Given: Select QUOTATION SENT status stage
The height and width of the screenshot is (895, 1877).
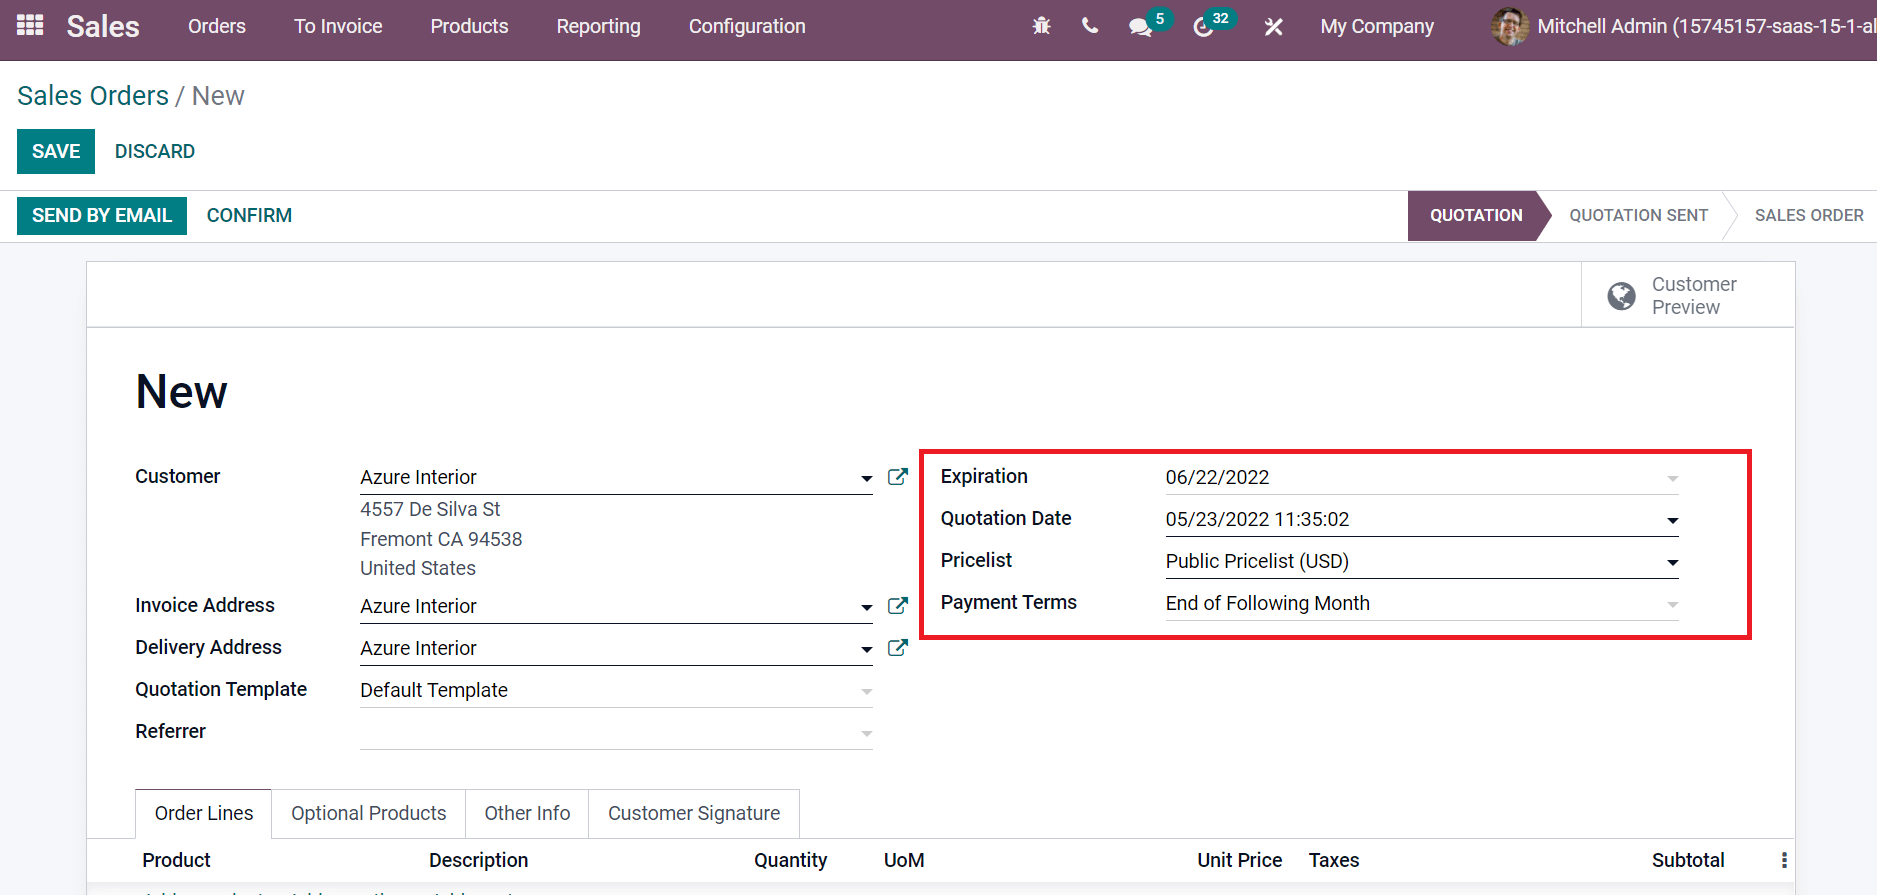Looking at the screenshot, I should tap(1638, 215).
